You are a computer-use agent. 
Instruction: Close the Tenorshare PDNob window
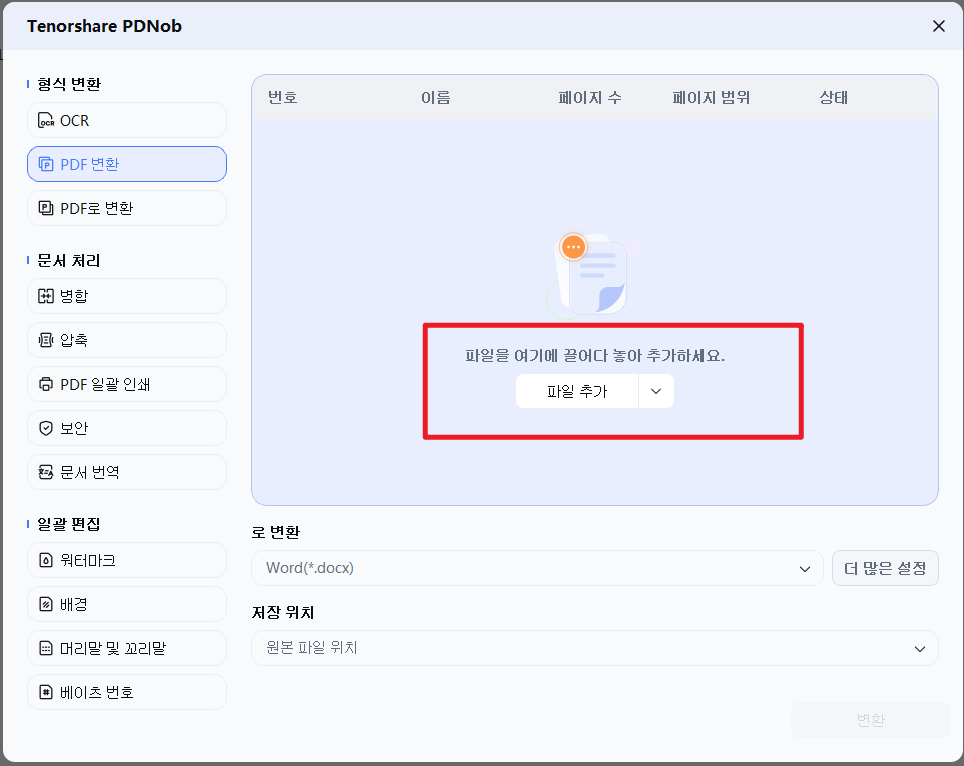pos(938,26)
